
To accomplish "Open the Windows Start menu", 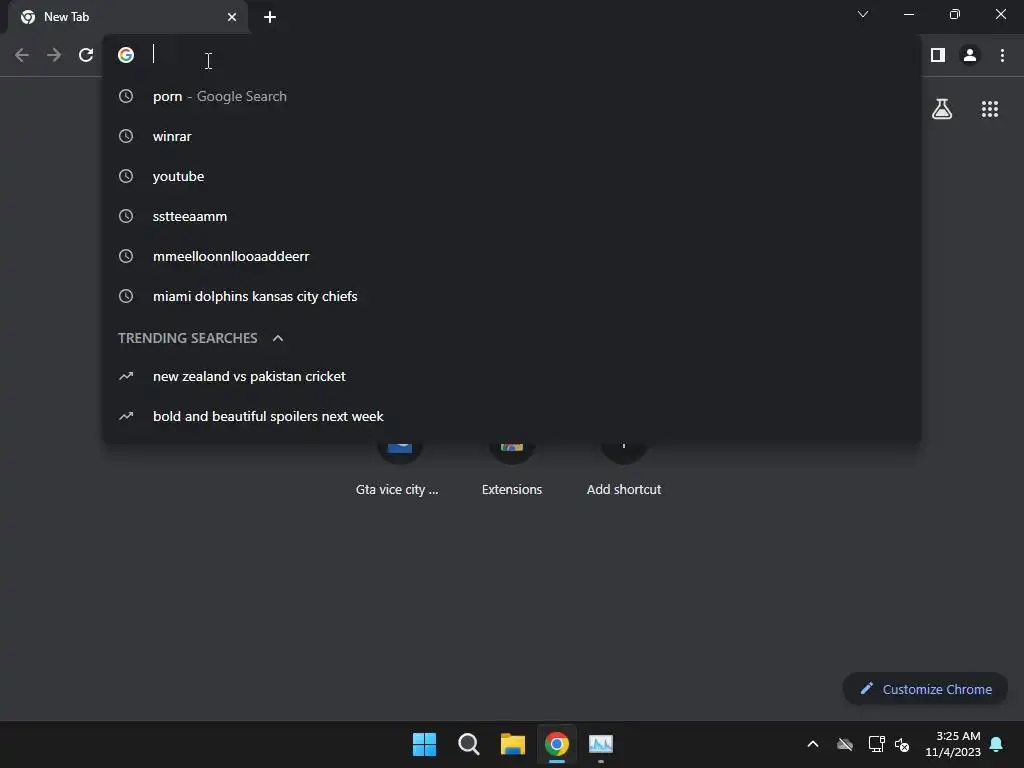I will coord(424,744).
